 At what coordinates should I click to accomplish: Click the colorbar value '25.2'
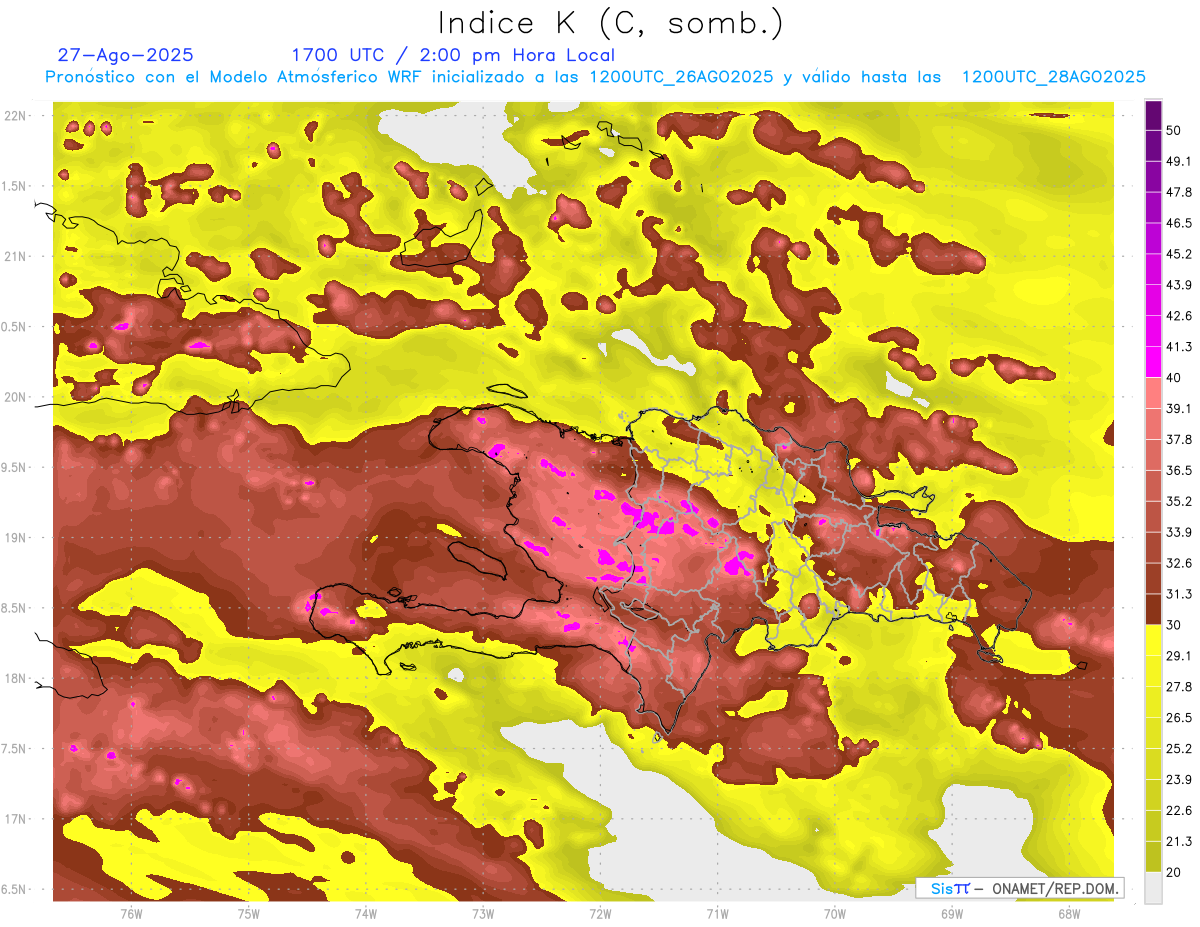(x=1179, y=749)
